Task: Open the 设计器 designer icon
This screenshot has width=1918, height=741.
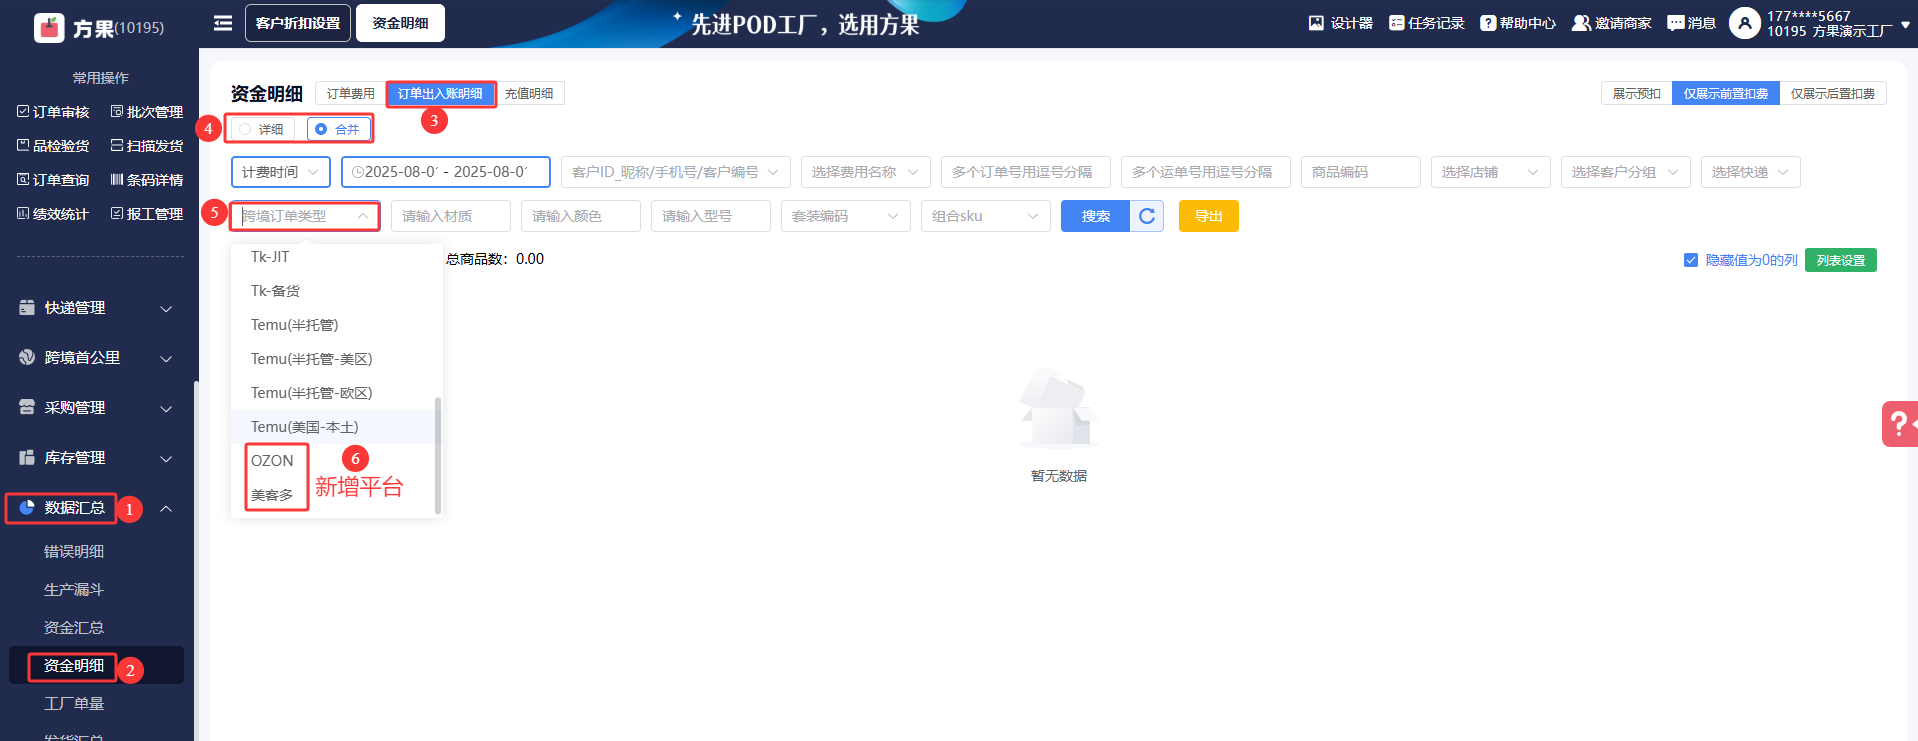Action: pos(1316,23)
